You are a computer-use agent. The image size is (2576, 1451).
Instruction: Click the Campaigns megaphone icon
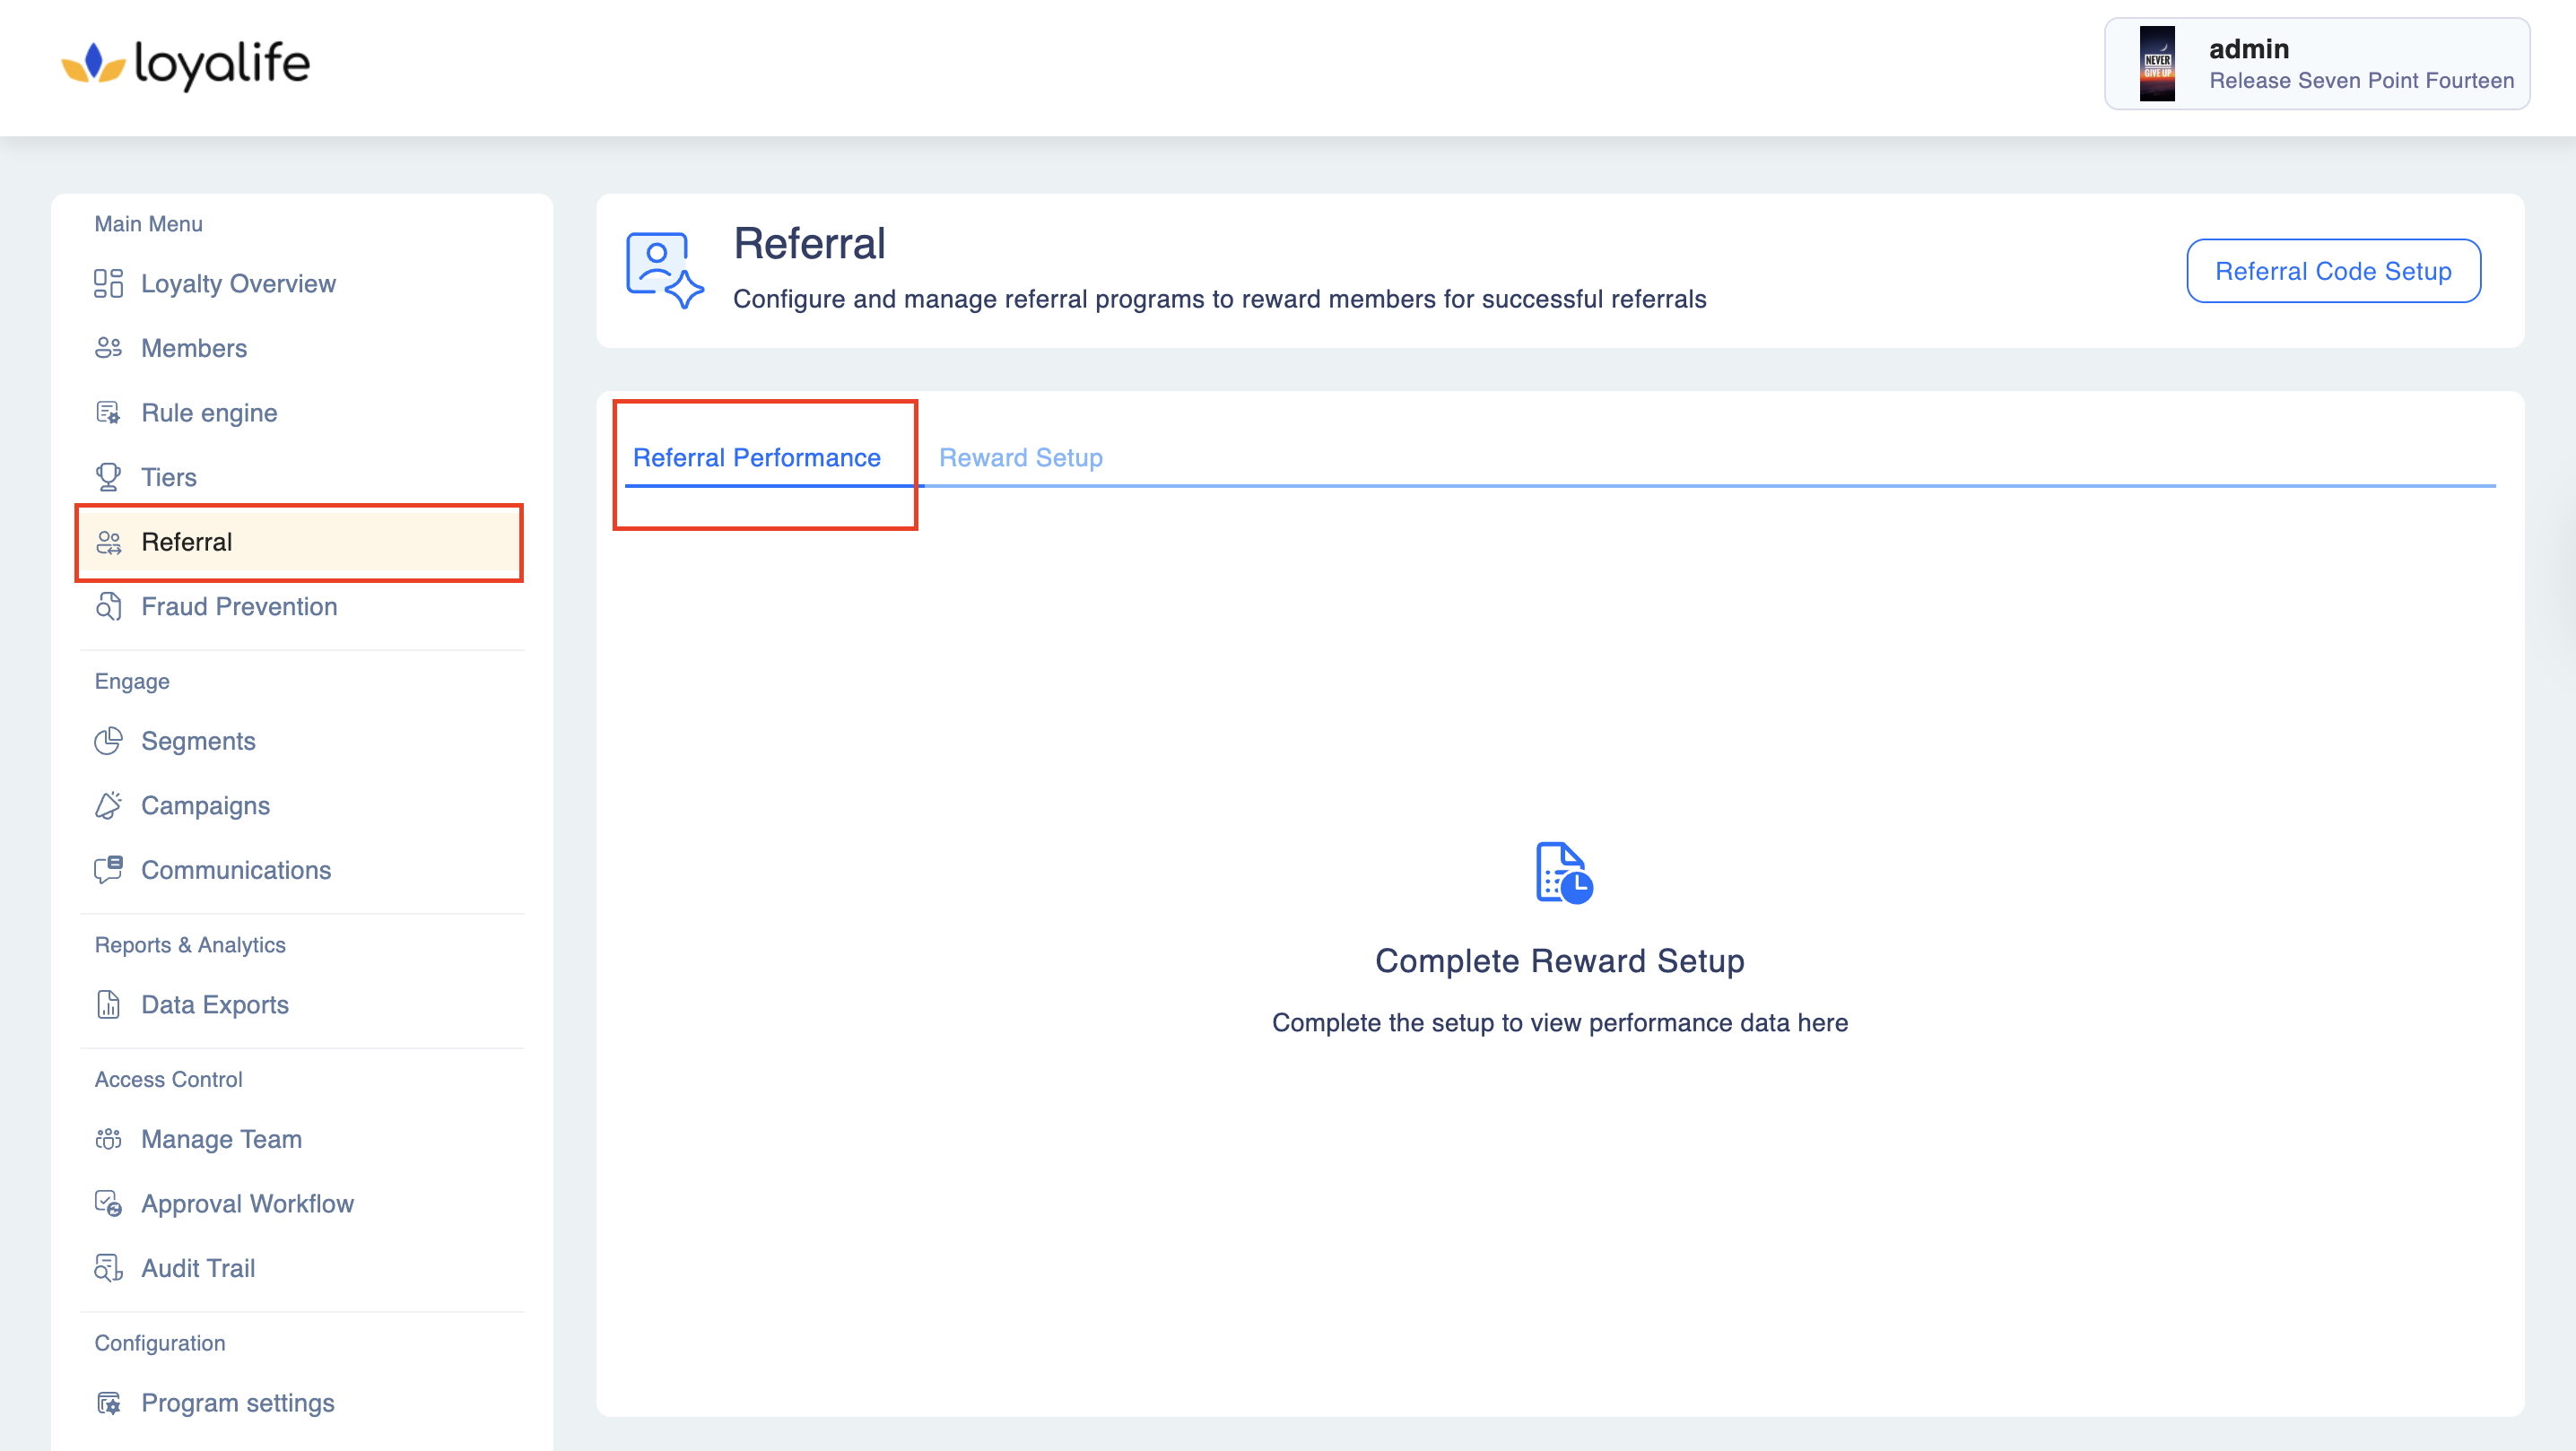tap(108, 805)
